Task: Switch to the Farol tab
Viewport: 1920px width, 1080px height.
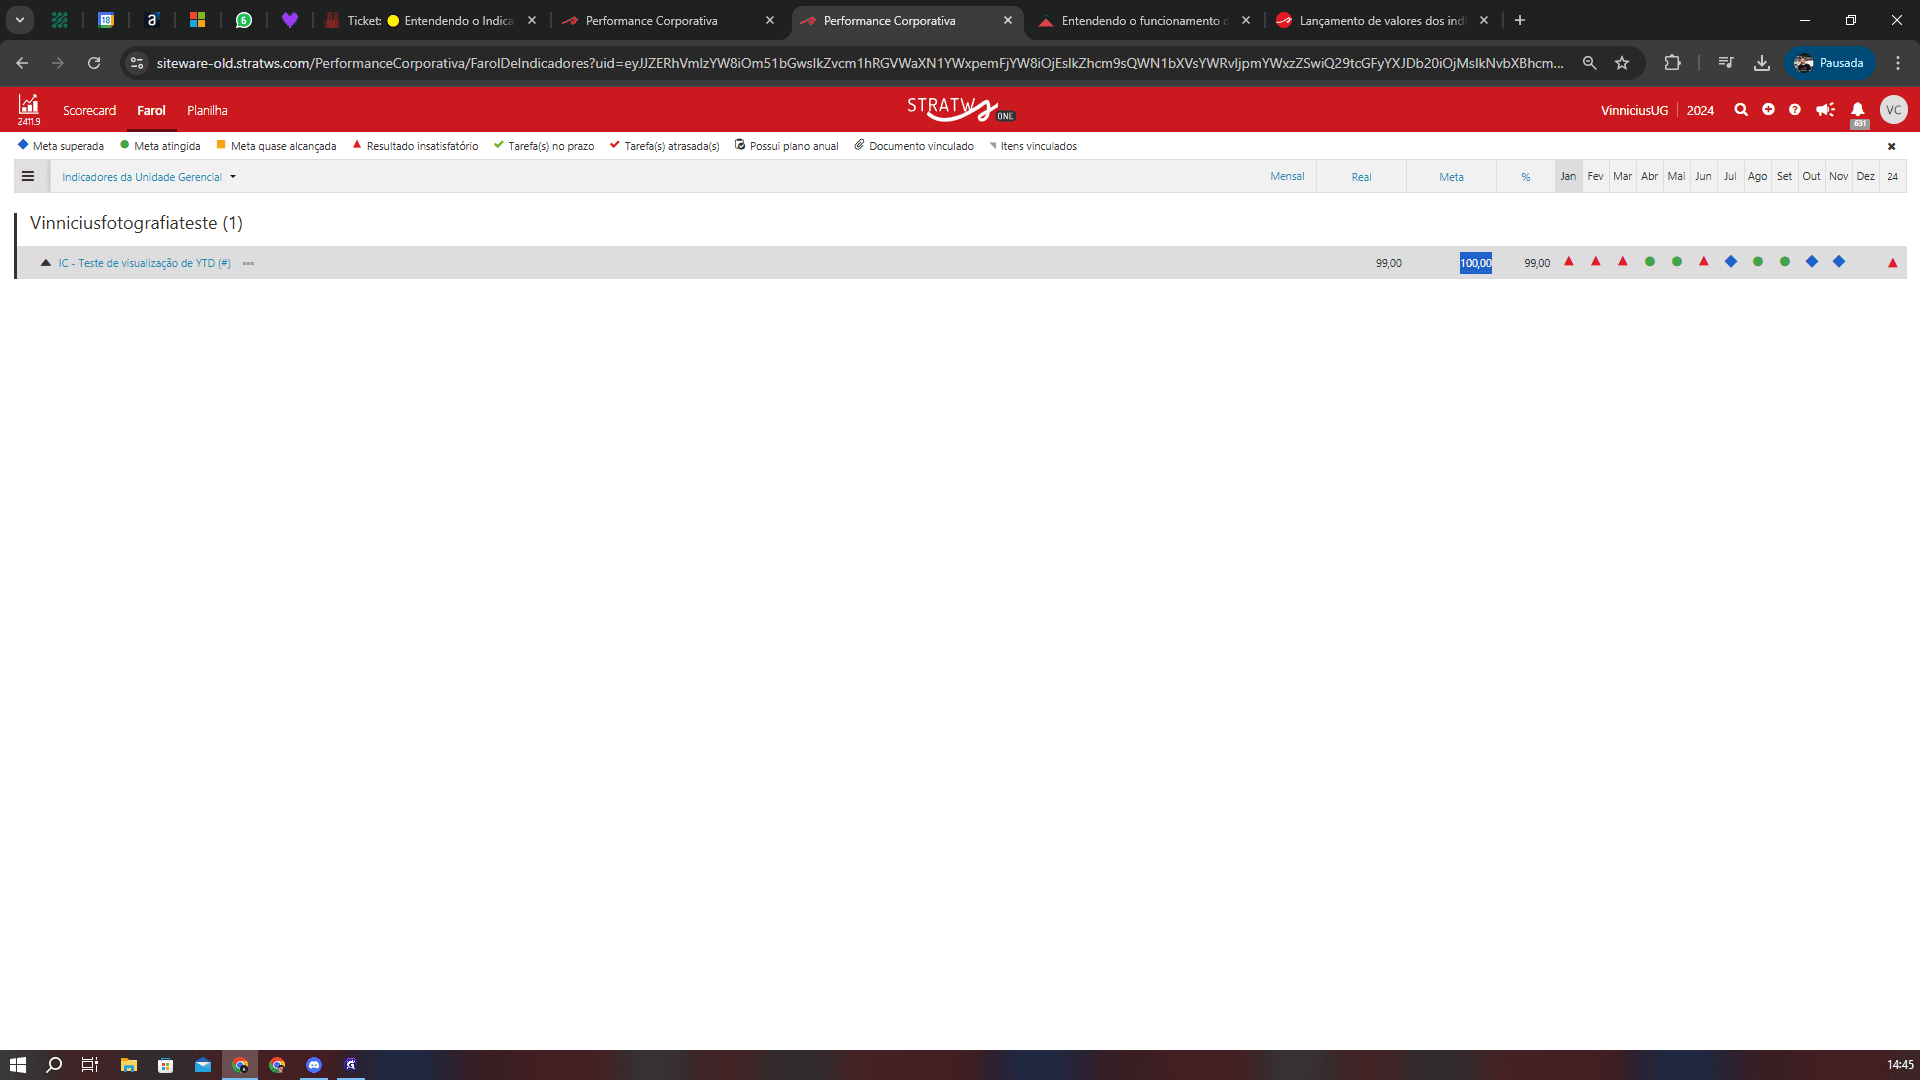Action: 151,110
